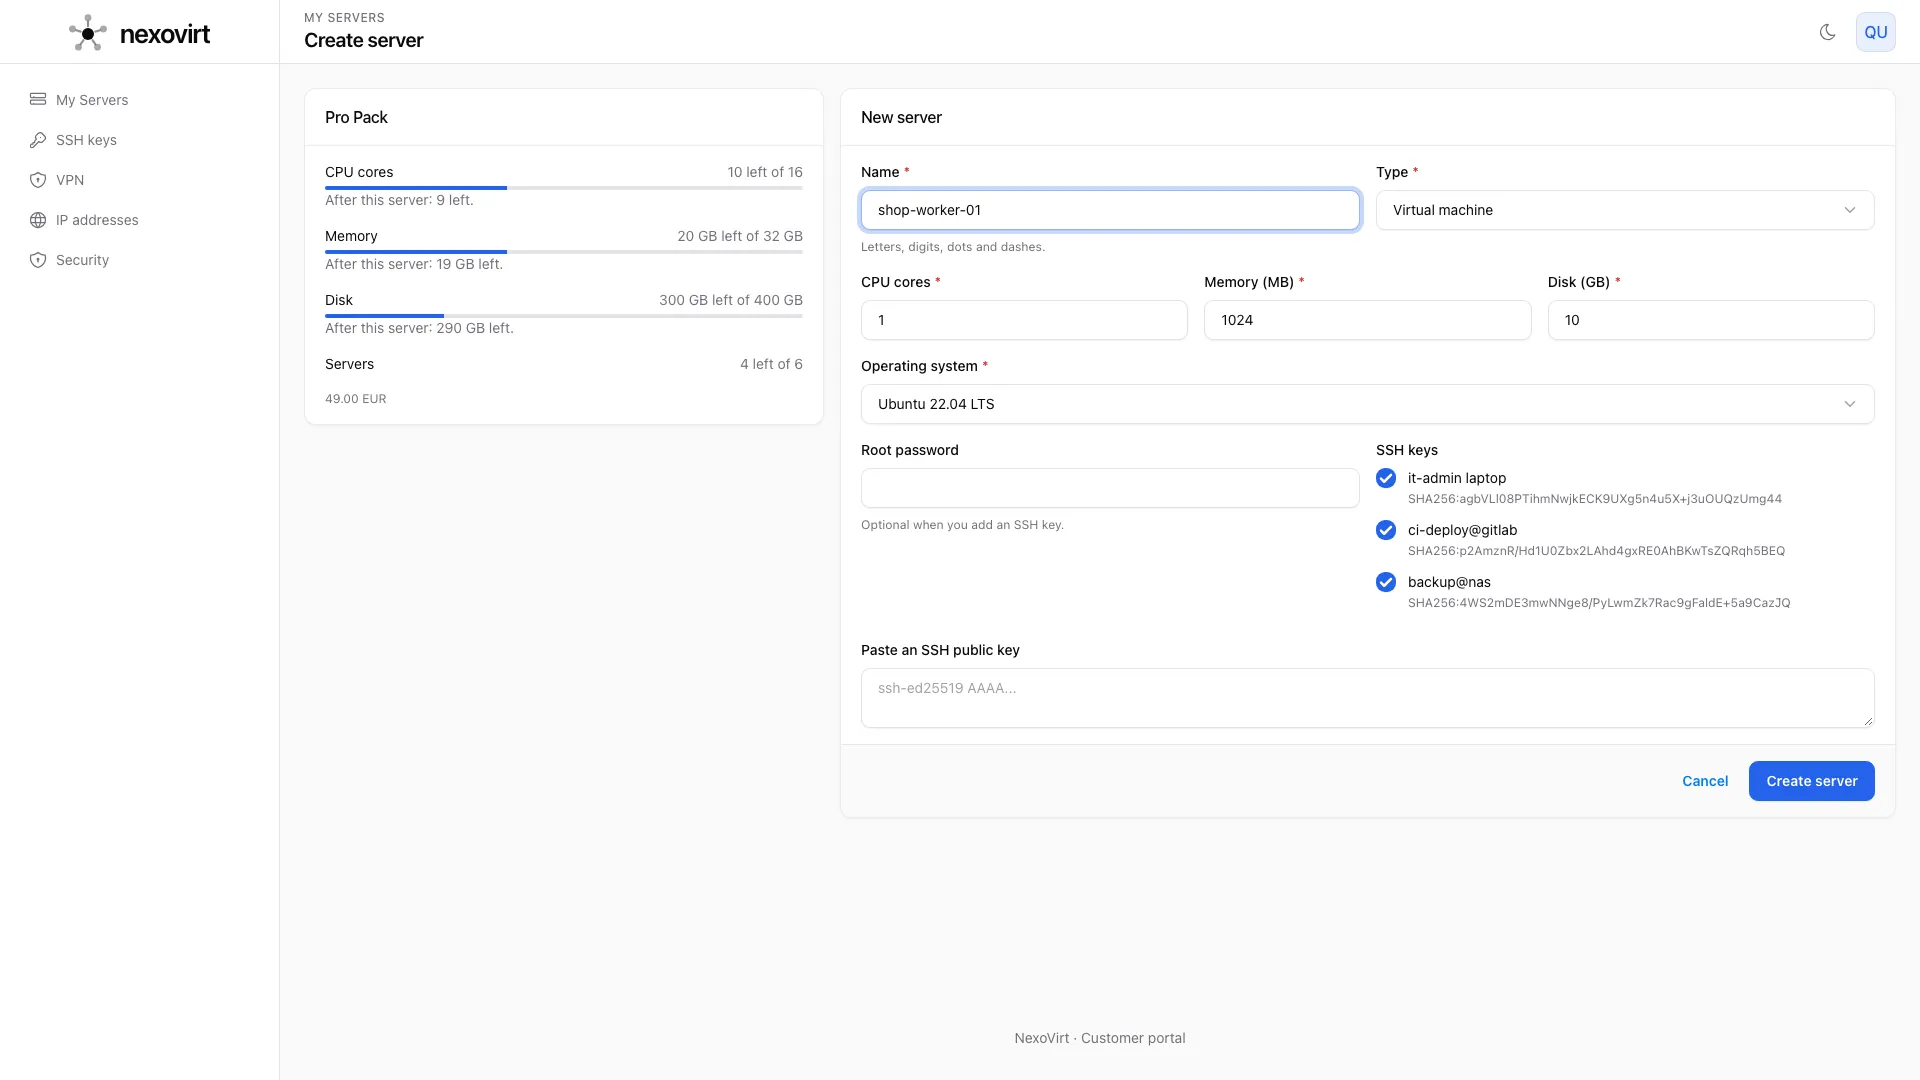
Task: Click the IP addresses globe icon
Action: [x=38, y=220]
